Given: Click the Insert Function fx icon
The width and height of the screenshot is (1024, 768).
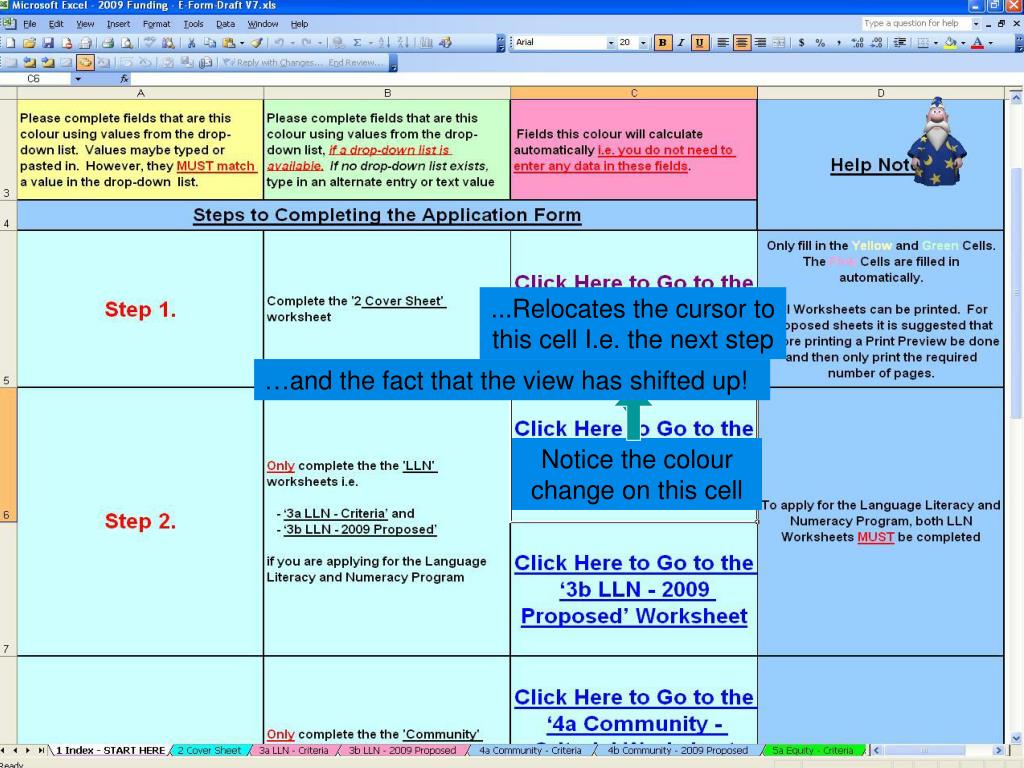Looking at the screenshot, I should (124, 78).
